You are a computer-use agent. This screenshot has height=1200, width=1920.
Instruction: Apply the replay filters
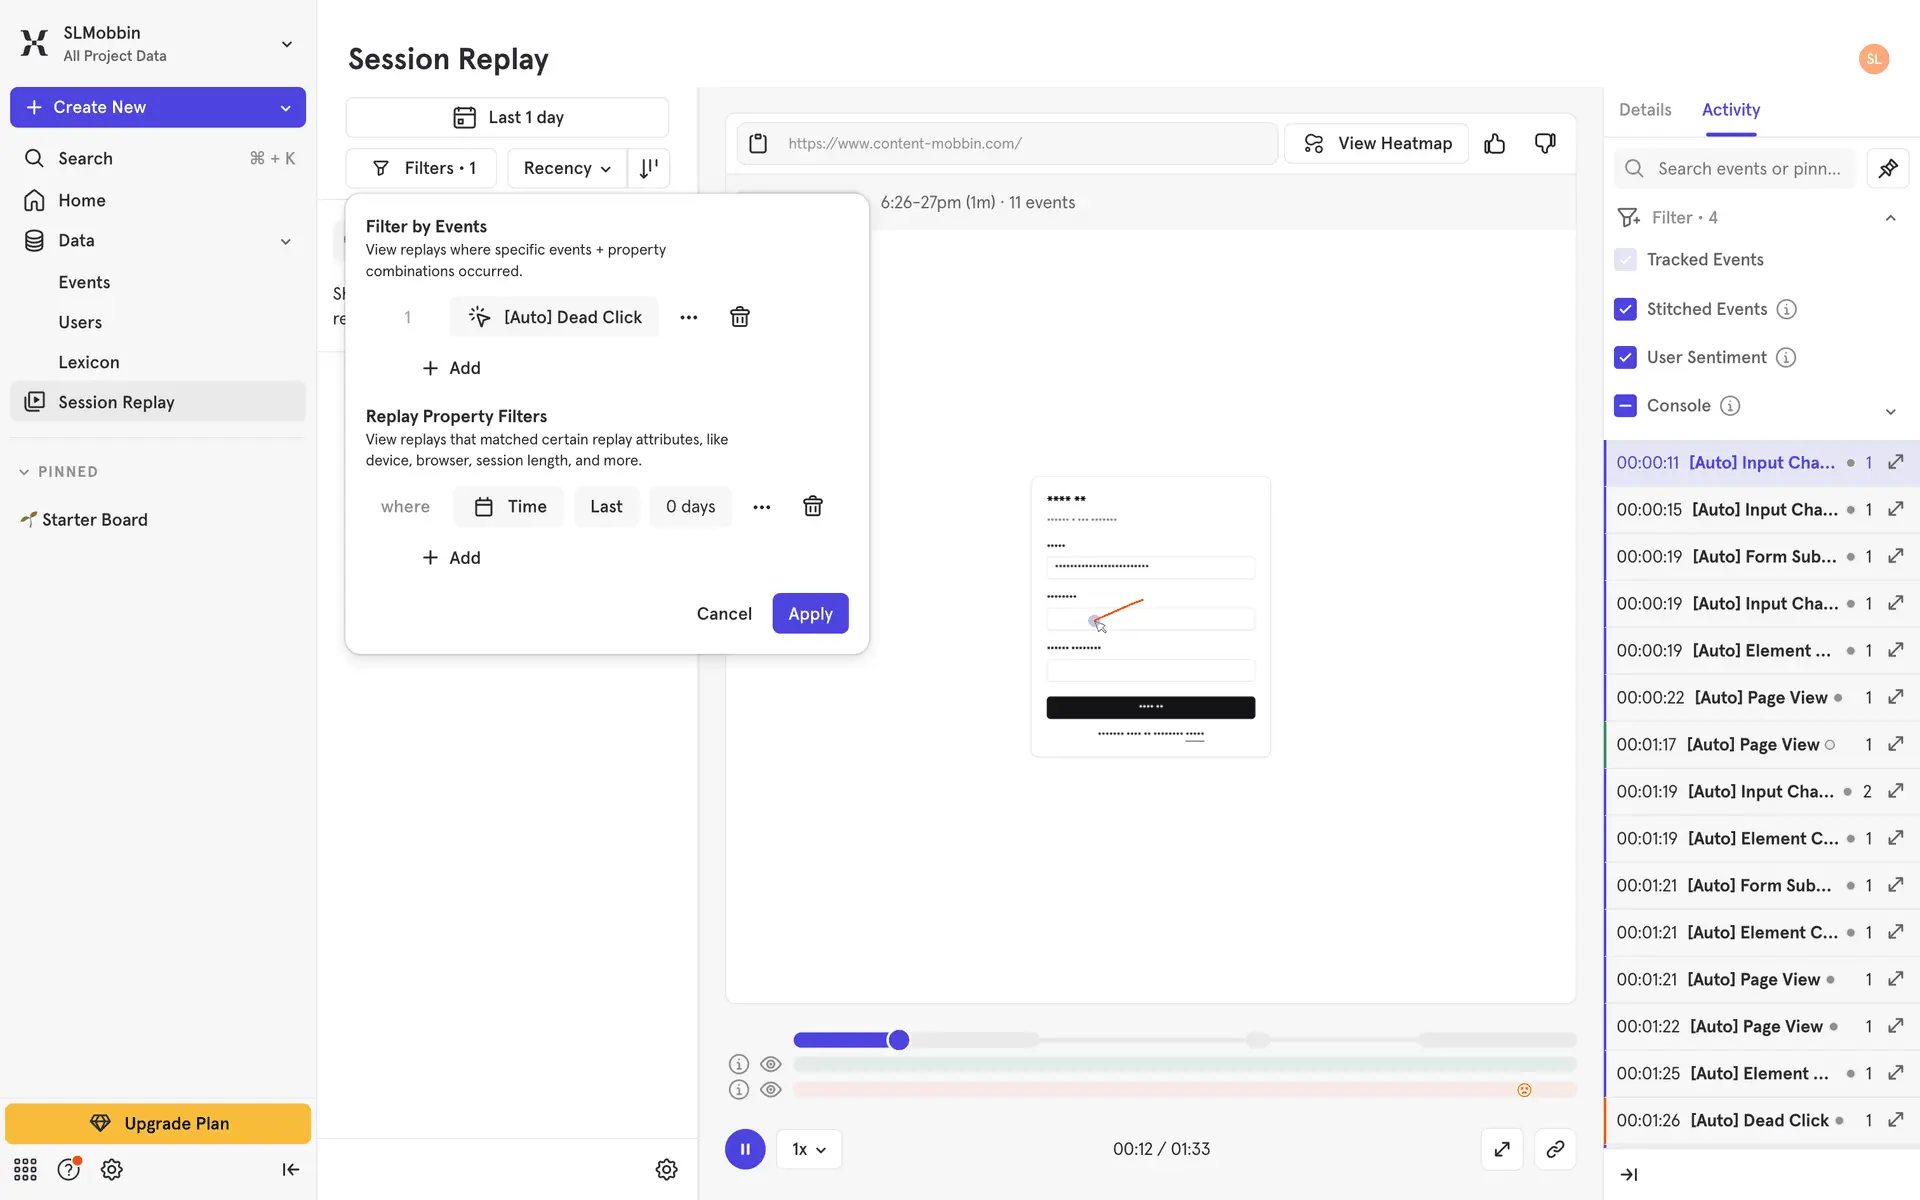click(810, 613)
